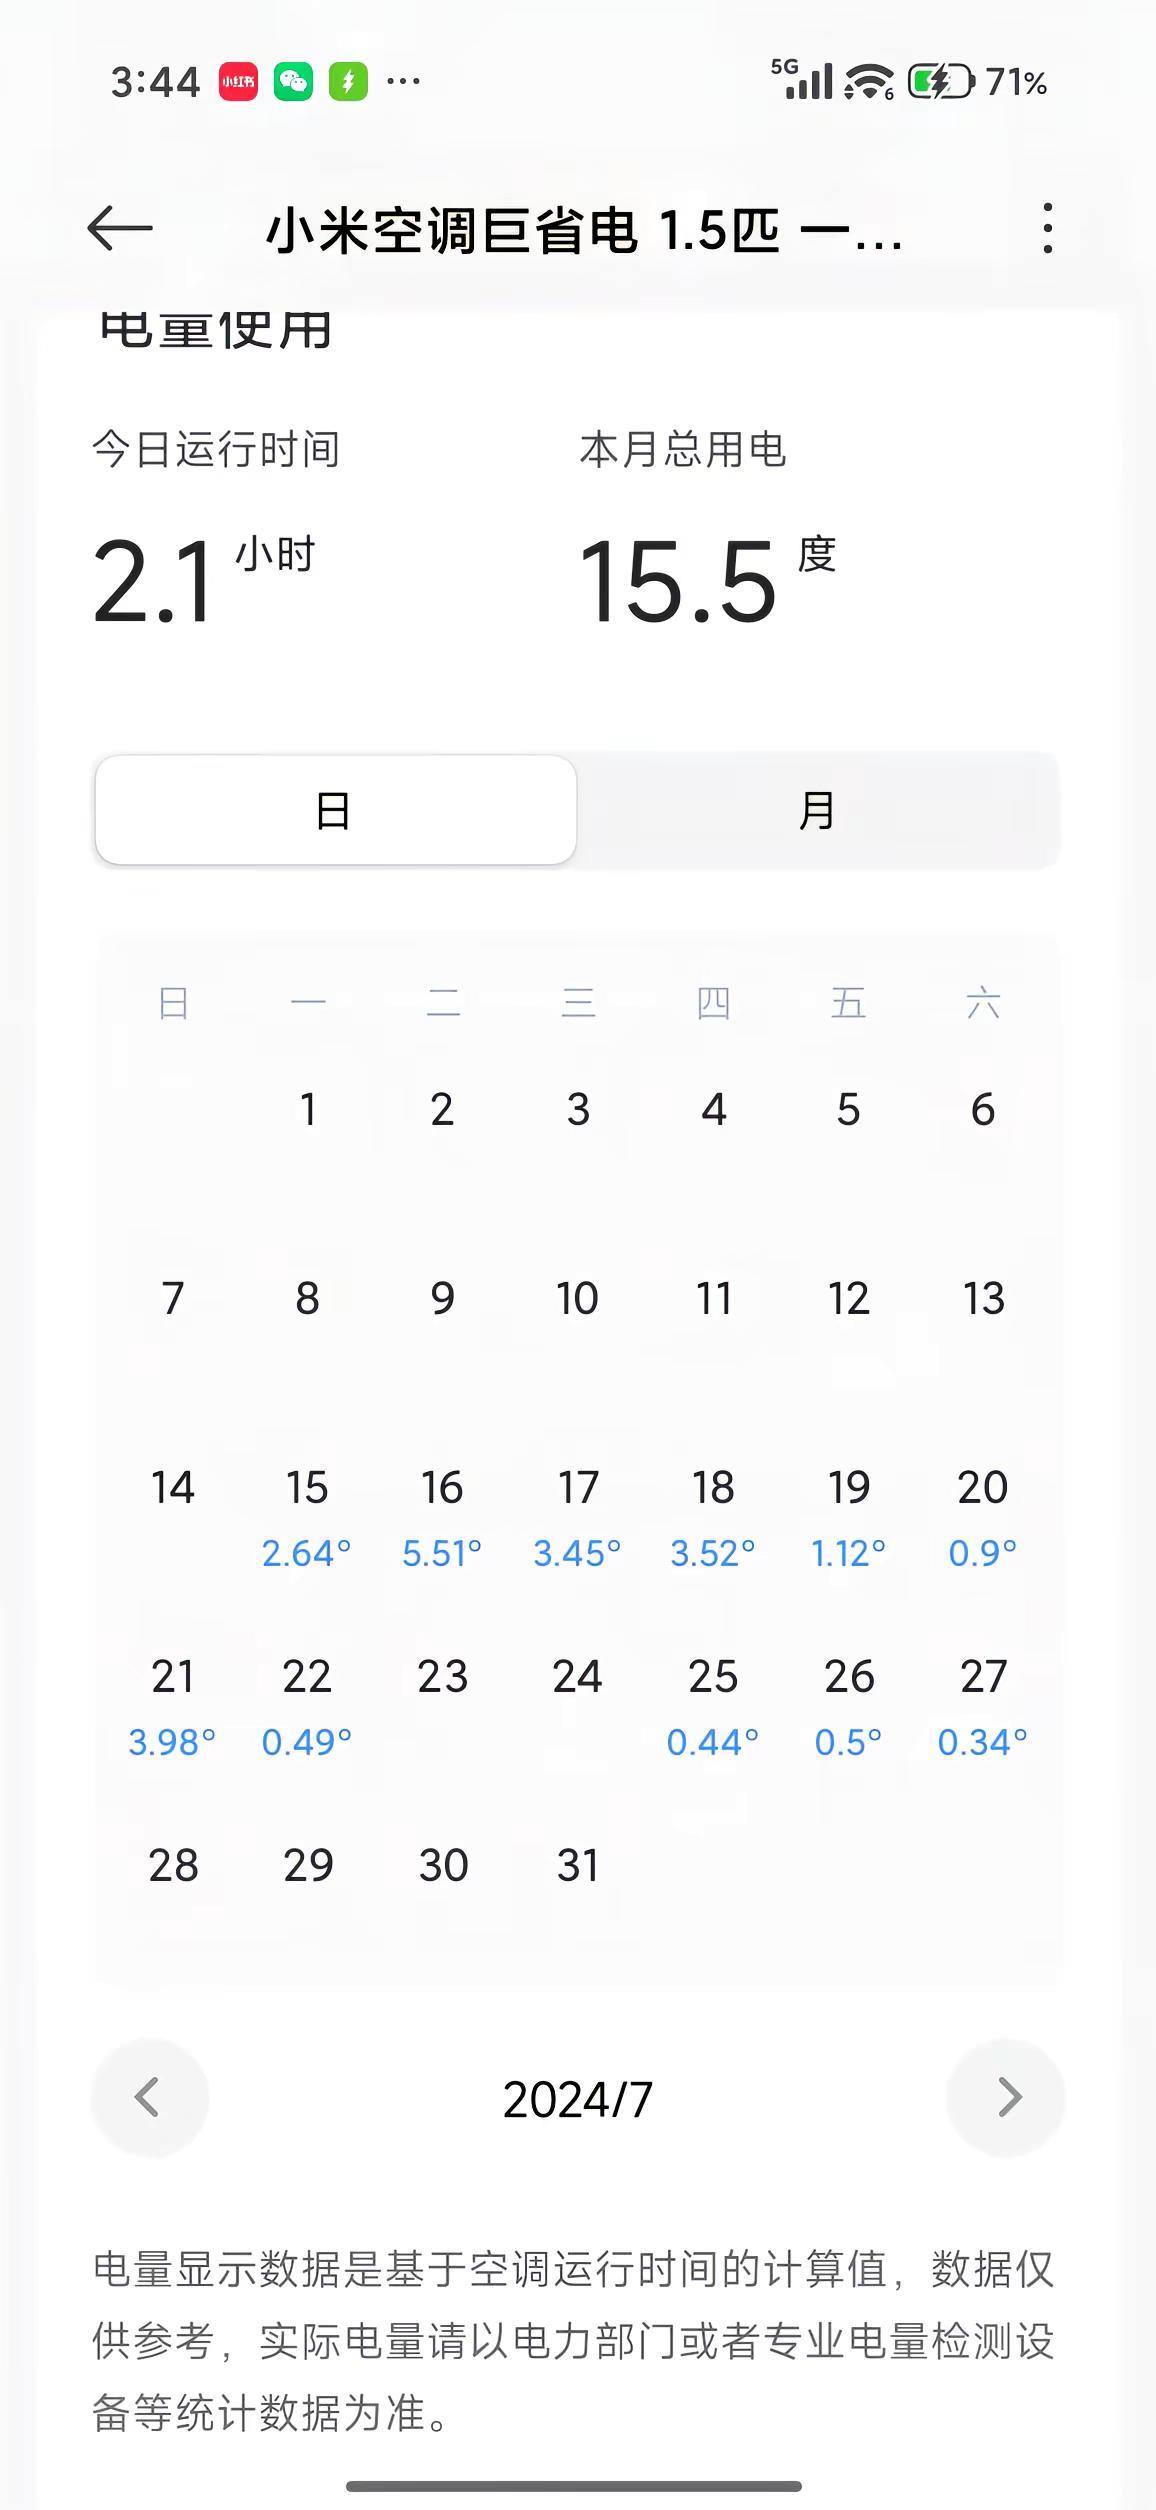Image resolution: width=1156 pixels, height=2510 pixels.
Task: Tap the Wi-Fi signal icon
Action: [x=869, y=82]
